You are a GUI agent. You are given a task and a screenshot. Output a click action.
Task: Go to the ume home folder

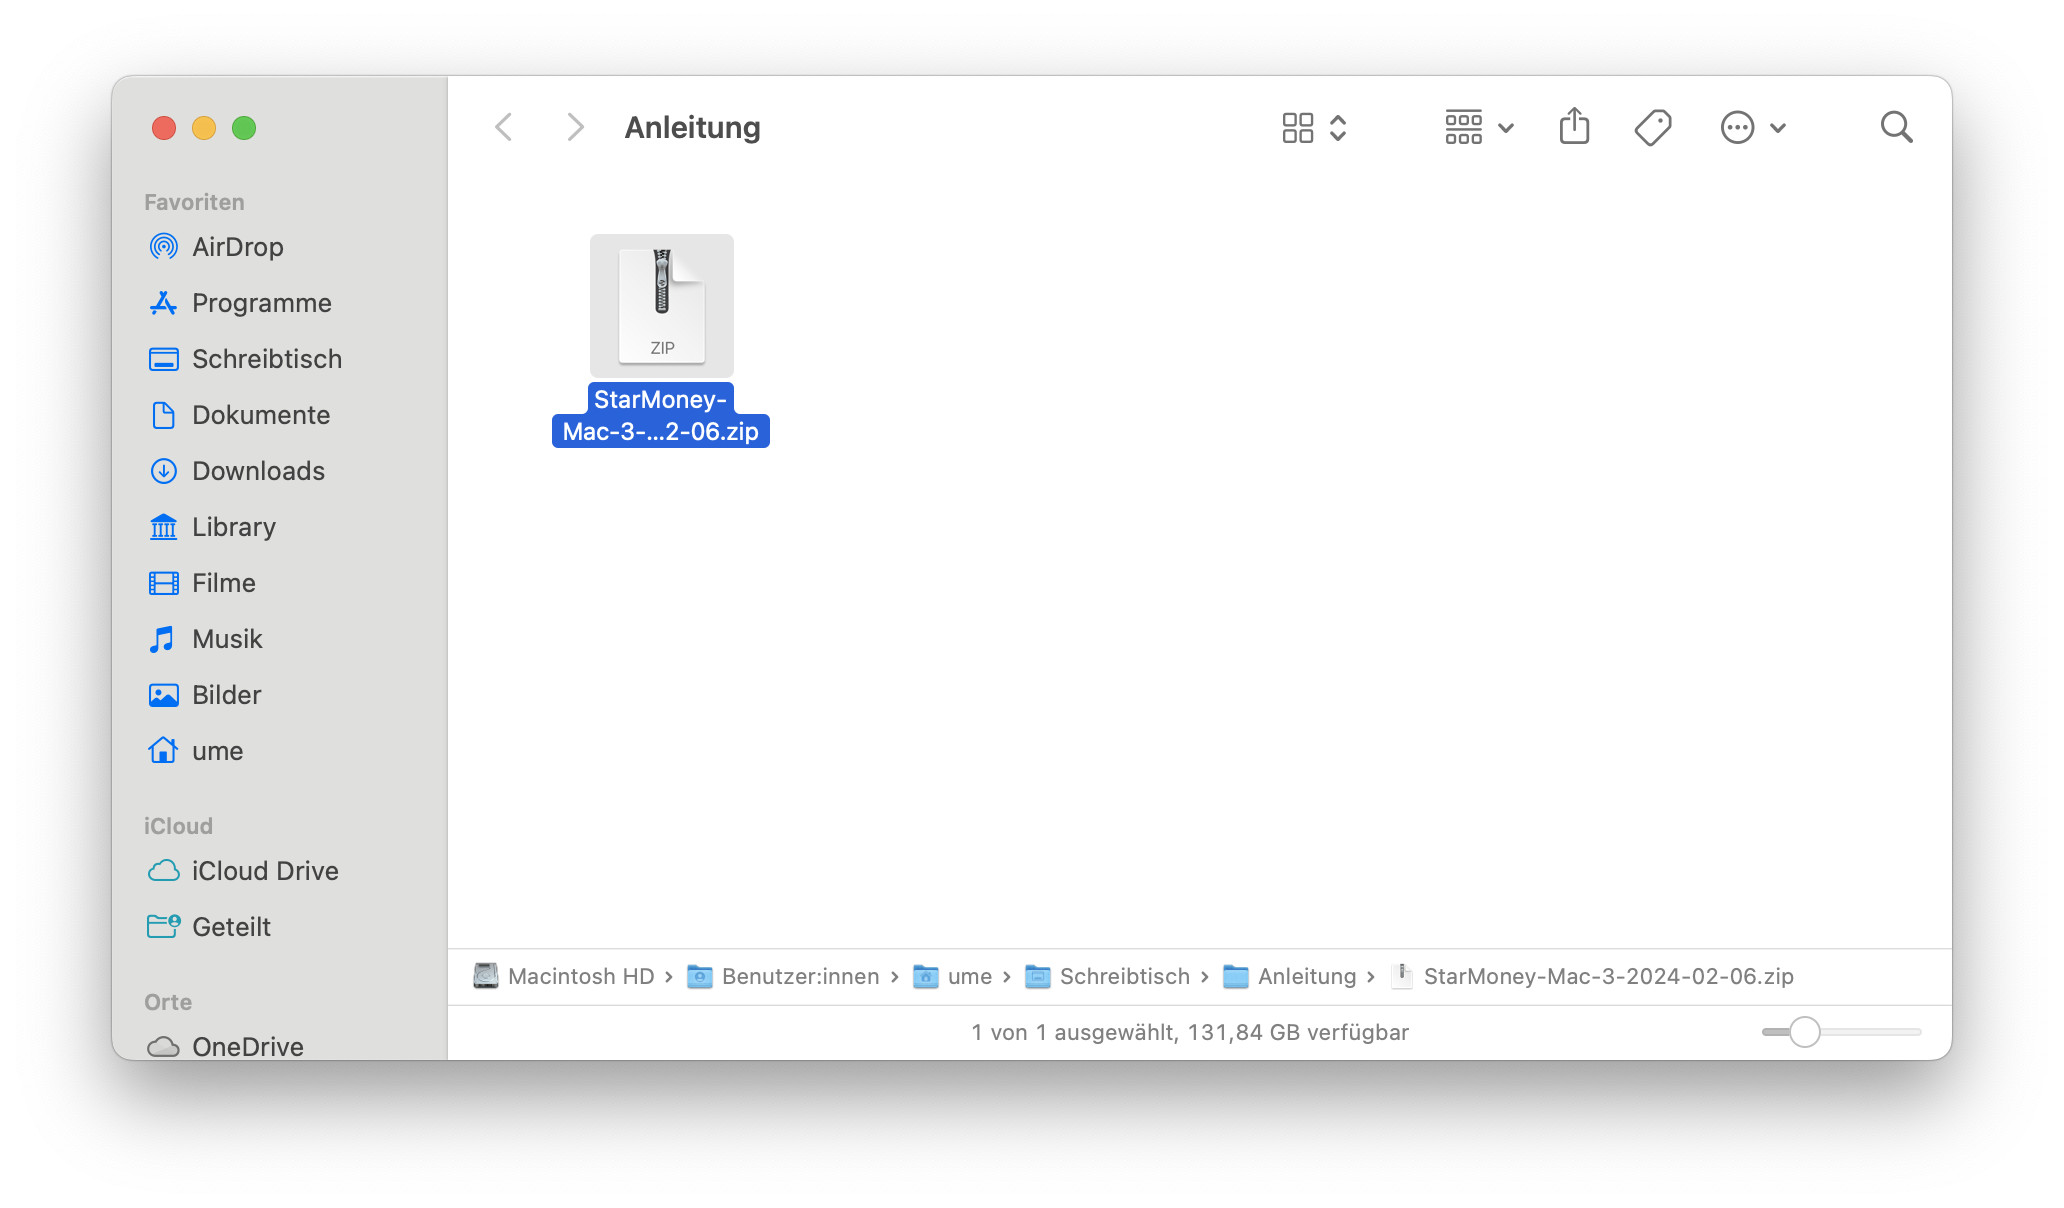coord(217,751)
